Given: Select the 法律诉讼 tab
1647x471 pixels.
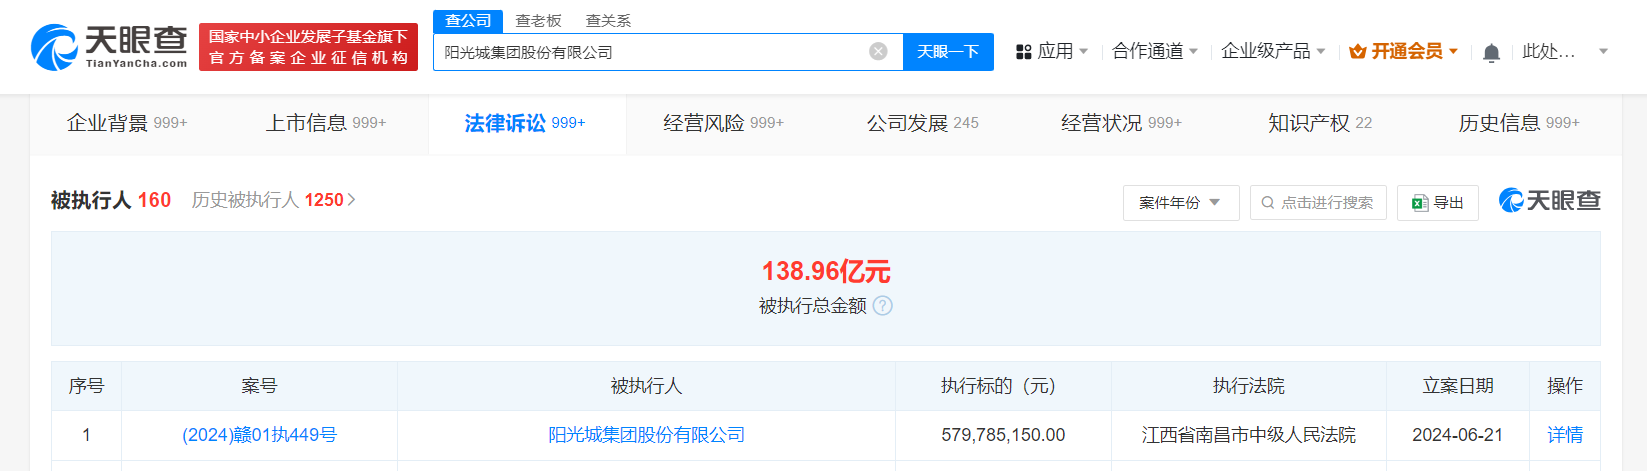Looking at the screenshot, I should 526,123.
